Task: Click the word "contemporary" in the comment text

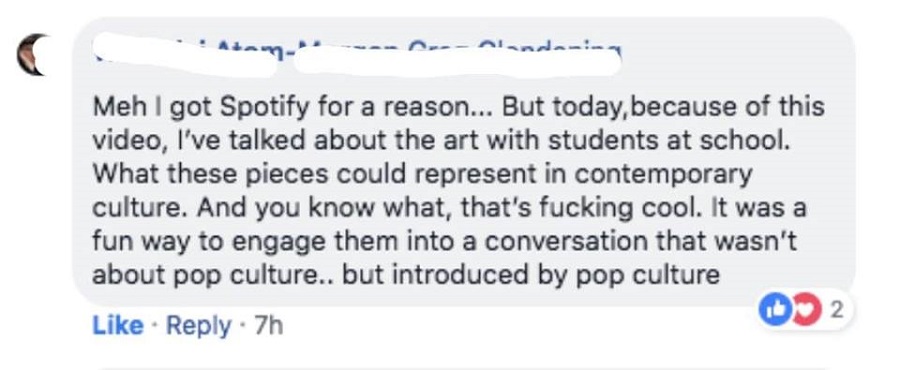Action: [664, 175]
